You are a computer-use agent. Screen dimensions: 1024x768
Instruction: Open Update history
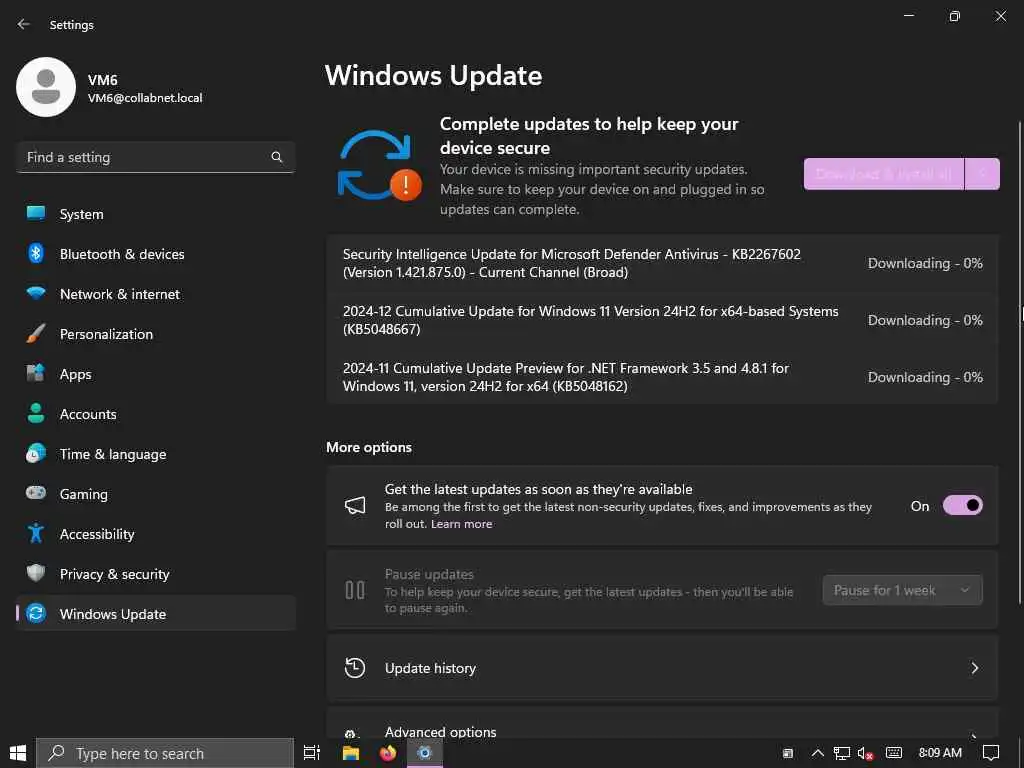[662, 667]
